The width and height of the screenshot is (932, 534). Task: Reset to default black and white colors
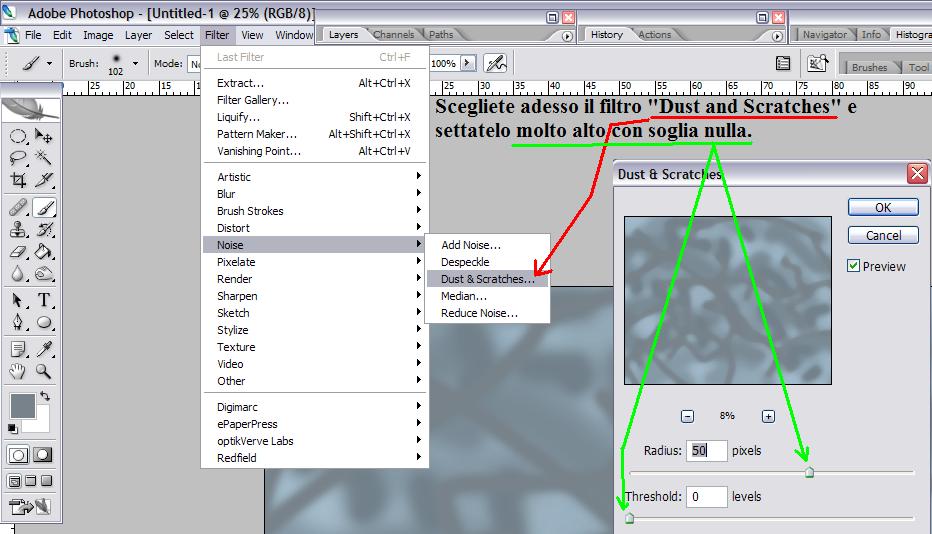click(x=12, y=428)
